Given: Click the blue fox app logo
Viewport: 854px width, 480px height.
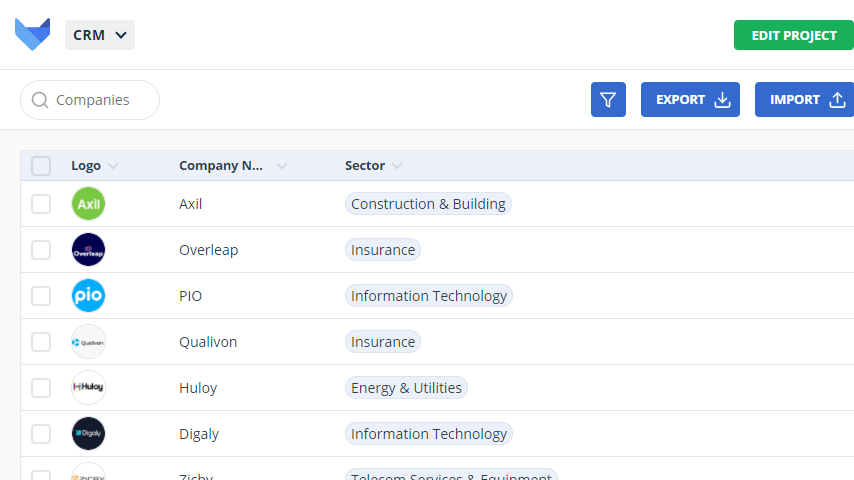Looking at the screenshot, I should (32, 35).
